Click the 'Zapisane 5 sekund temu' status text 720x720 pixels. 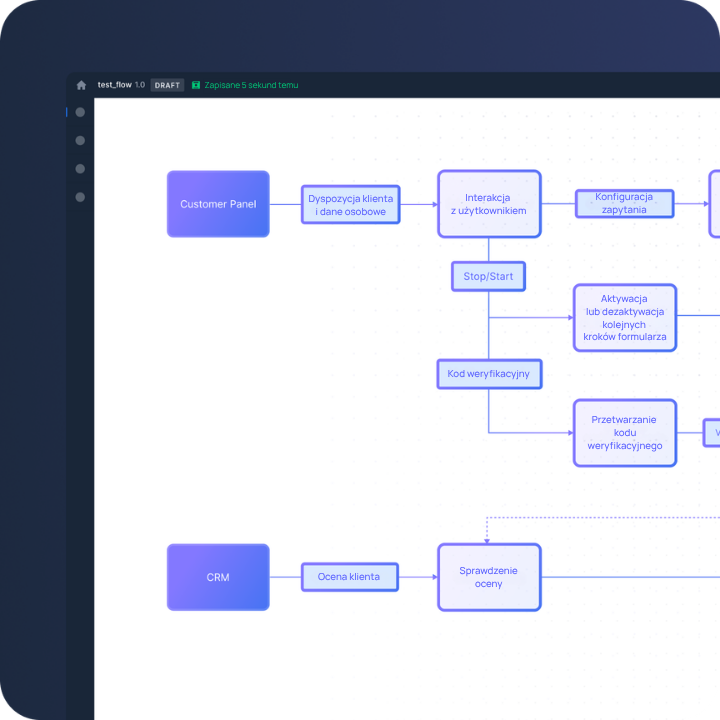pos(251,85)
